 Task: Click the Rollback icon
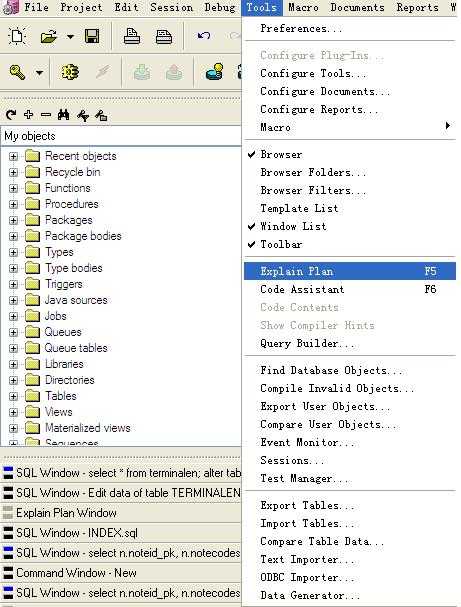click(x=174, y=72)
